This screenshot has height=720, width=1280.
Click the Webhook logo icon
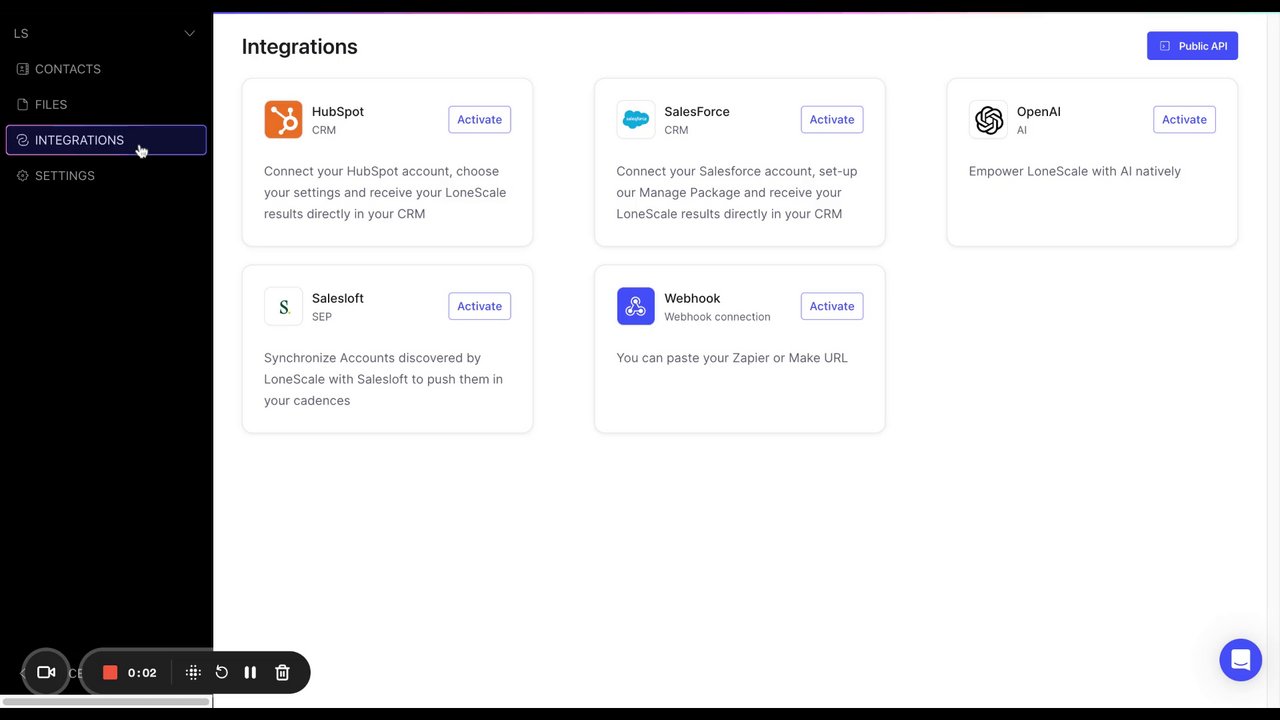click(636, 306)
